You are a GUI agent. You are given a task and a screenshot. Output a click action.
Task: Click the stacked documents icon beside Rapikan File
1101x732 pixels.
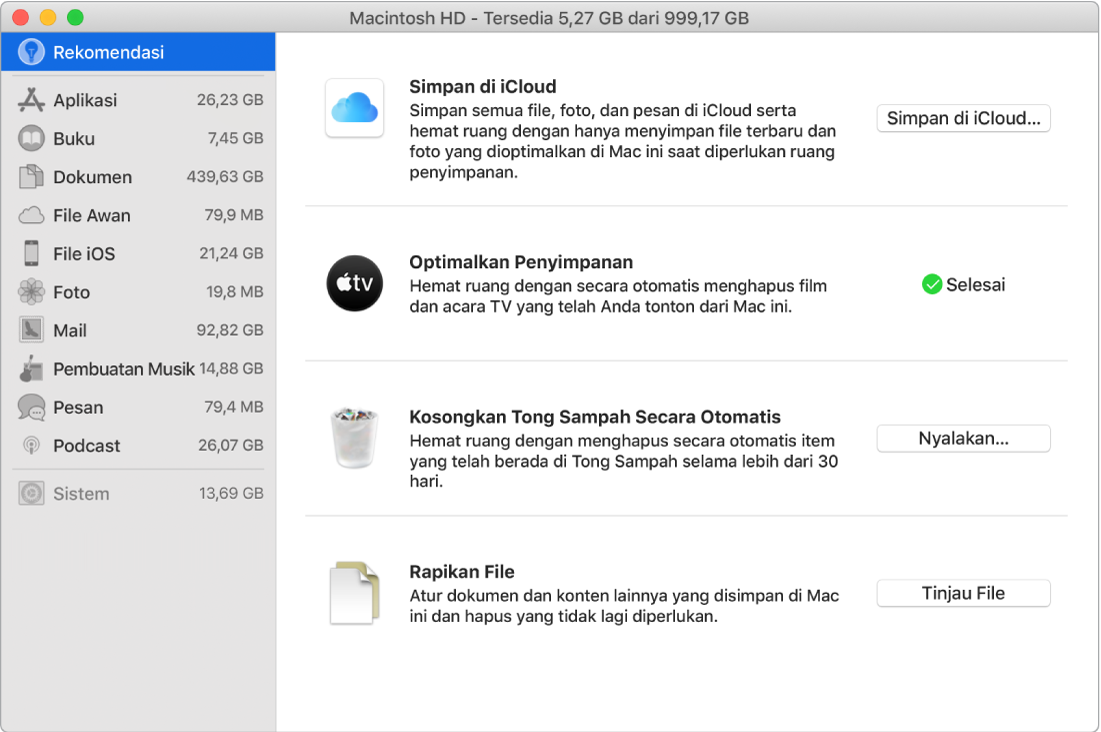[355, 592]
